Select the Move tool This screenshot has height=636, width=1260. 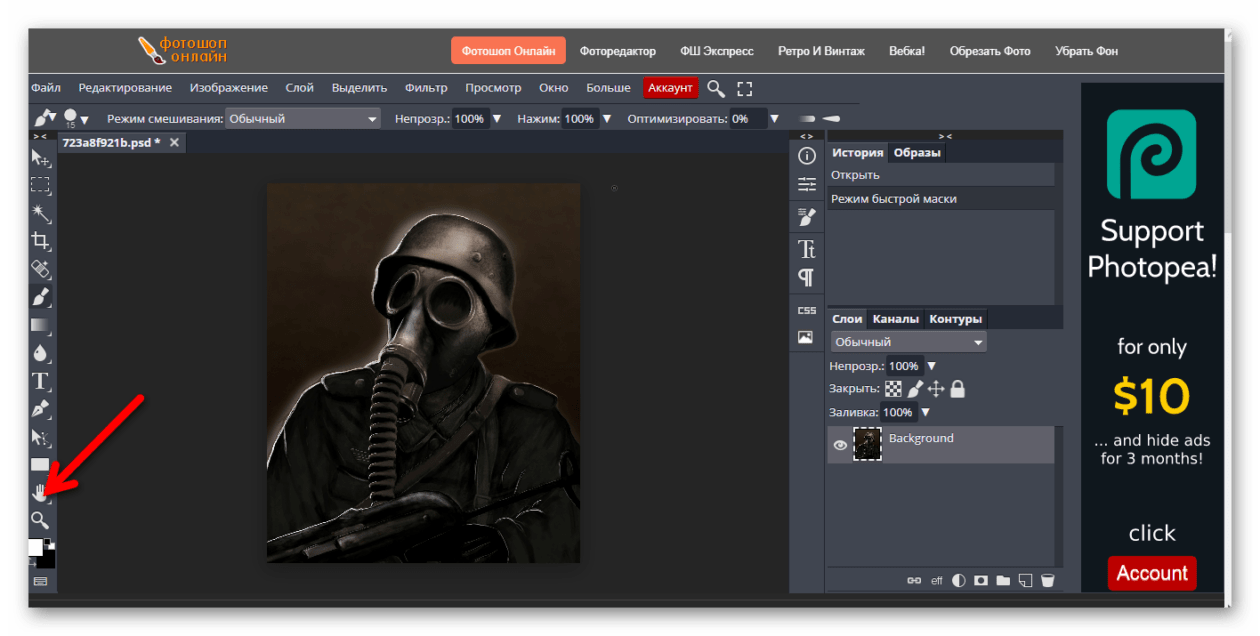(40, 158)
